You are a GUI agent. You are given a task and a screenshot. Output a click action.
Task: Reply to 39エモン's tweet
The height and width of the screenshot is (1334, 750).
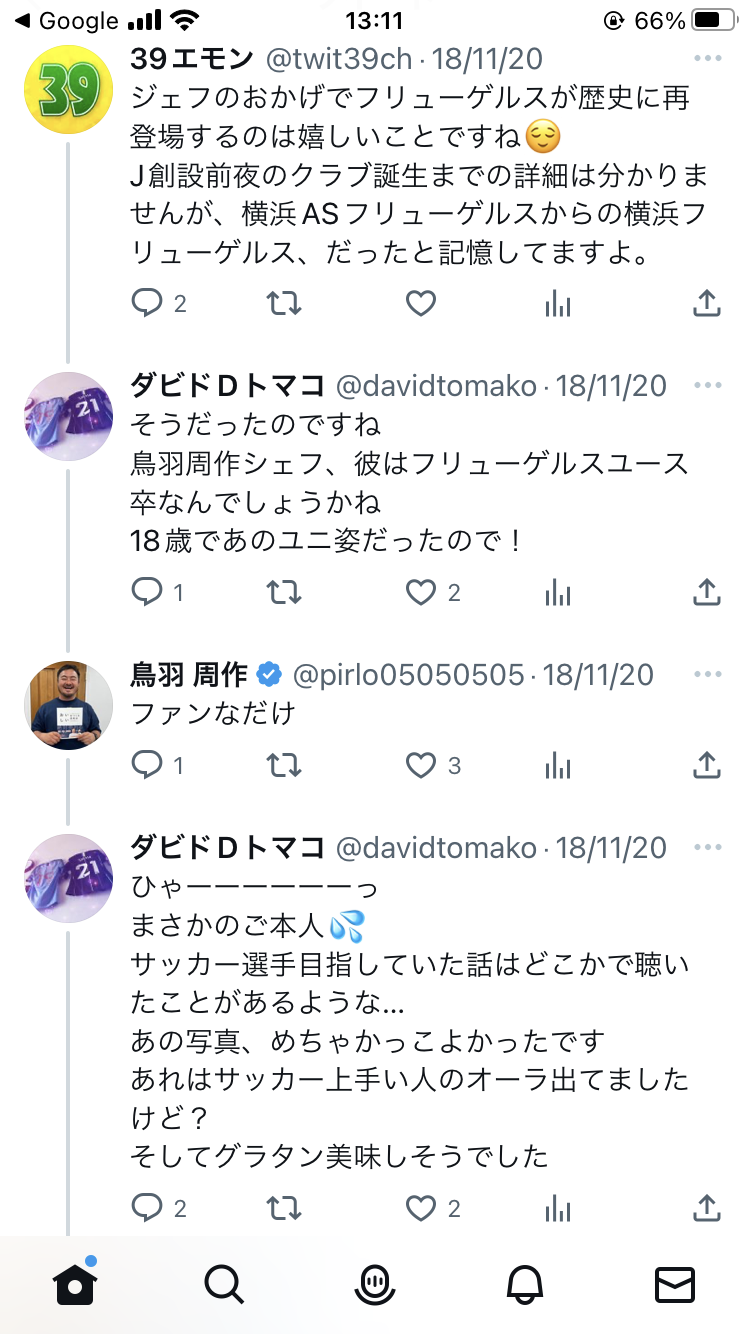(148, 303)
